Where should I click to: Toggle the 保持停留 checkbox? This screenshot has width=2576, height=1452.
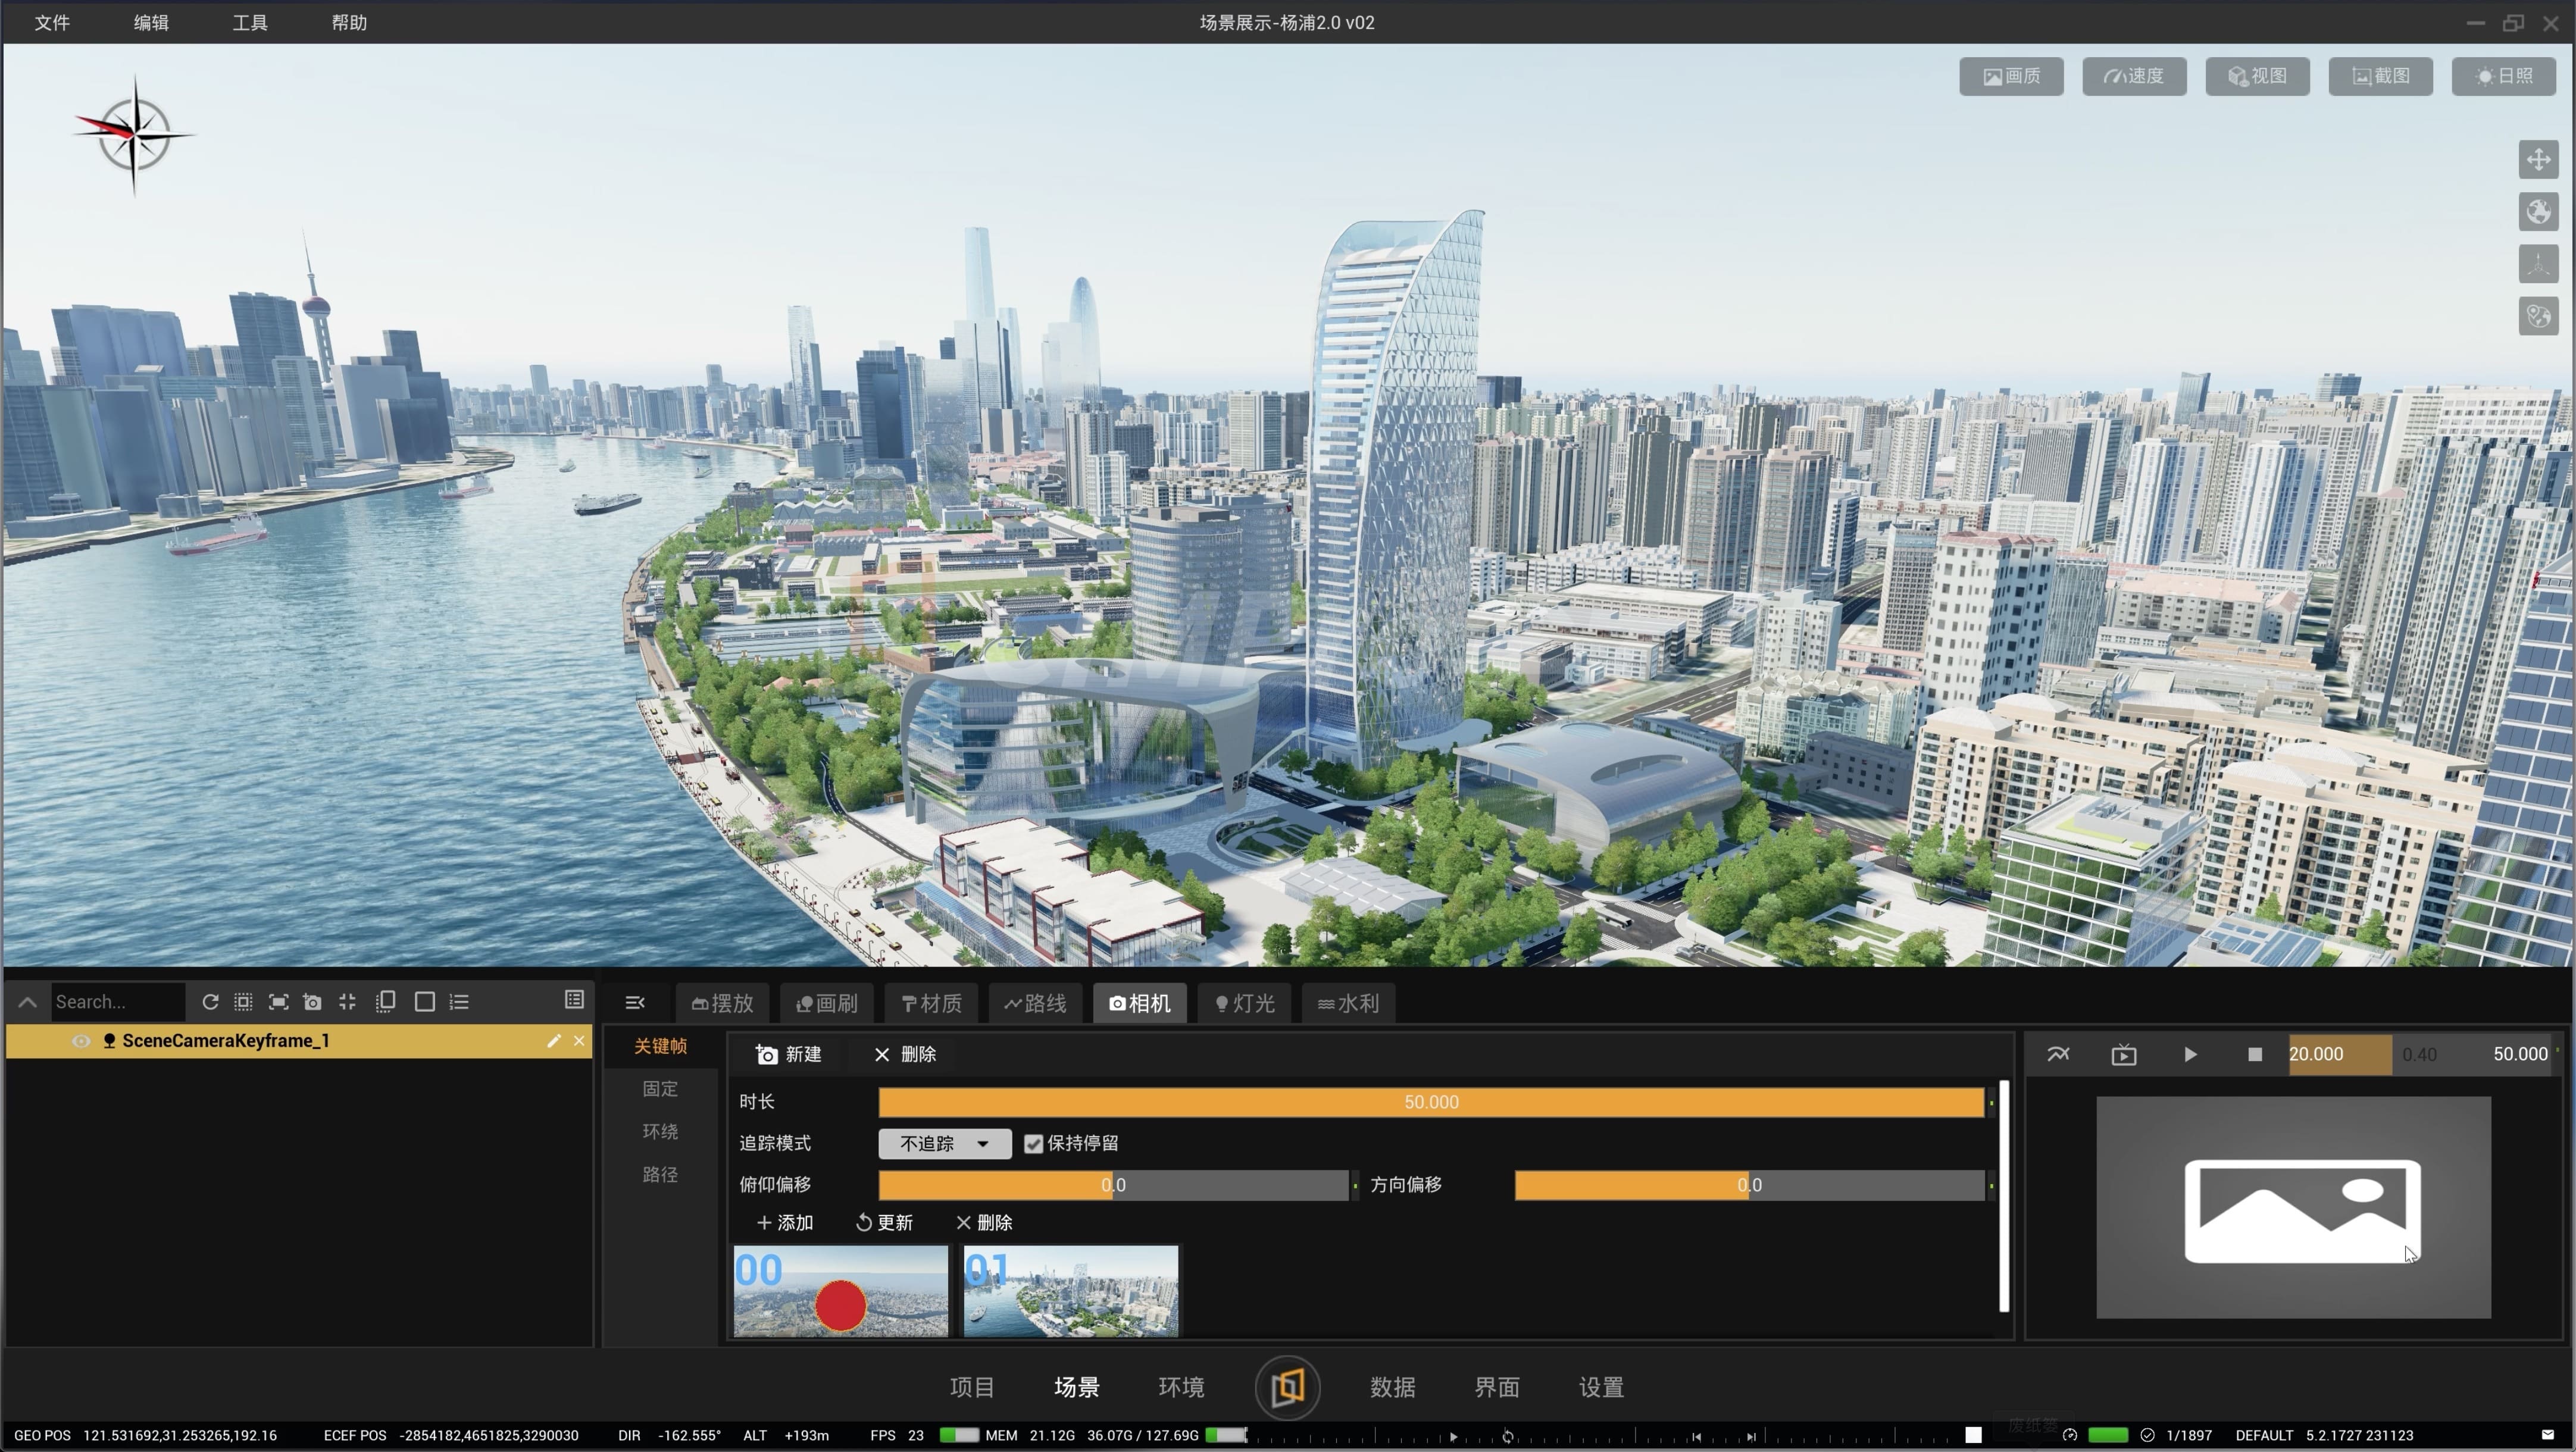coord(1034,1144)
